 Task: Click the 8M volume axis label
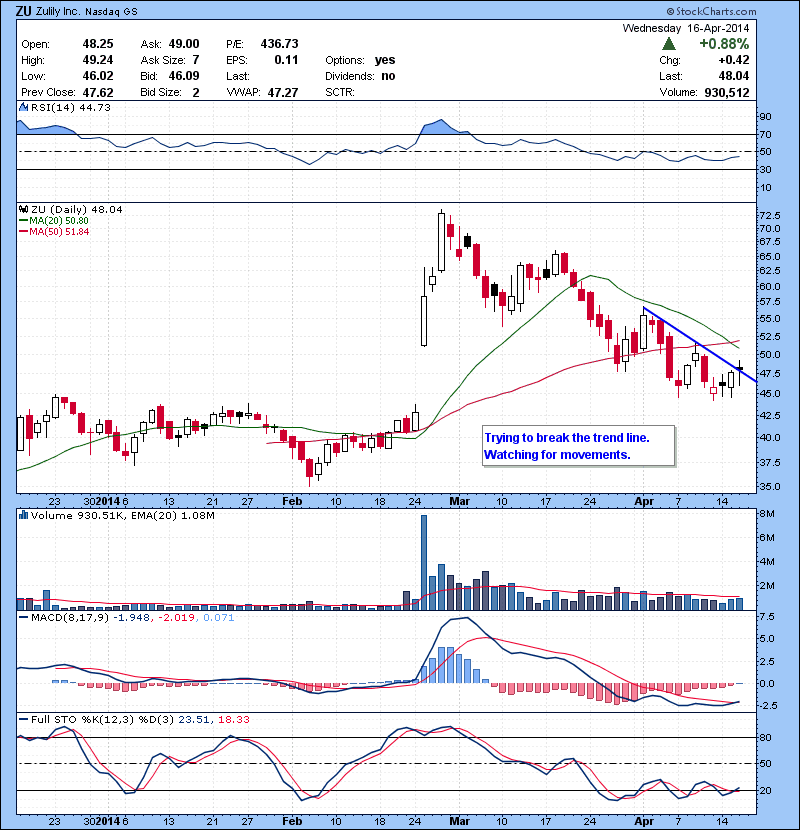[767, 514]
